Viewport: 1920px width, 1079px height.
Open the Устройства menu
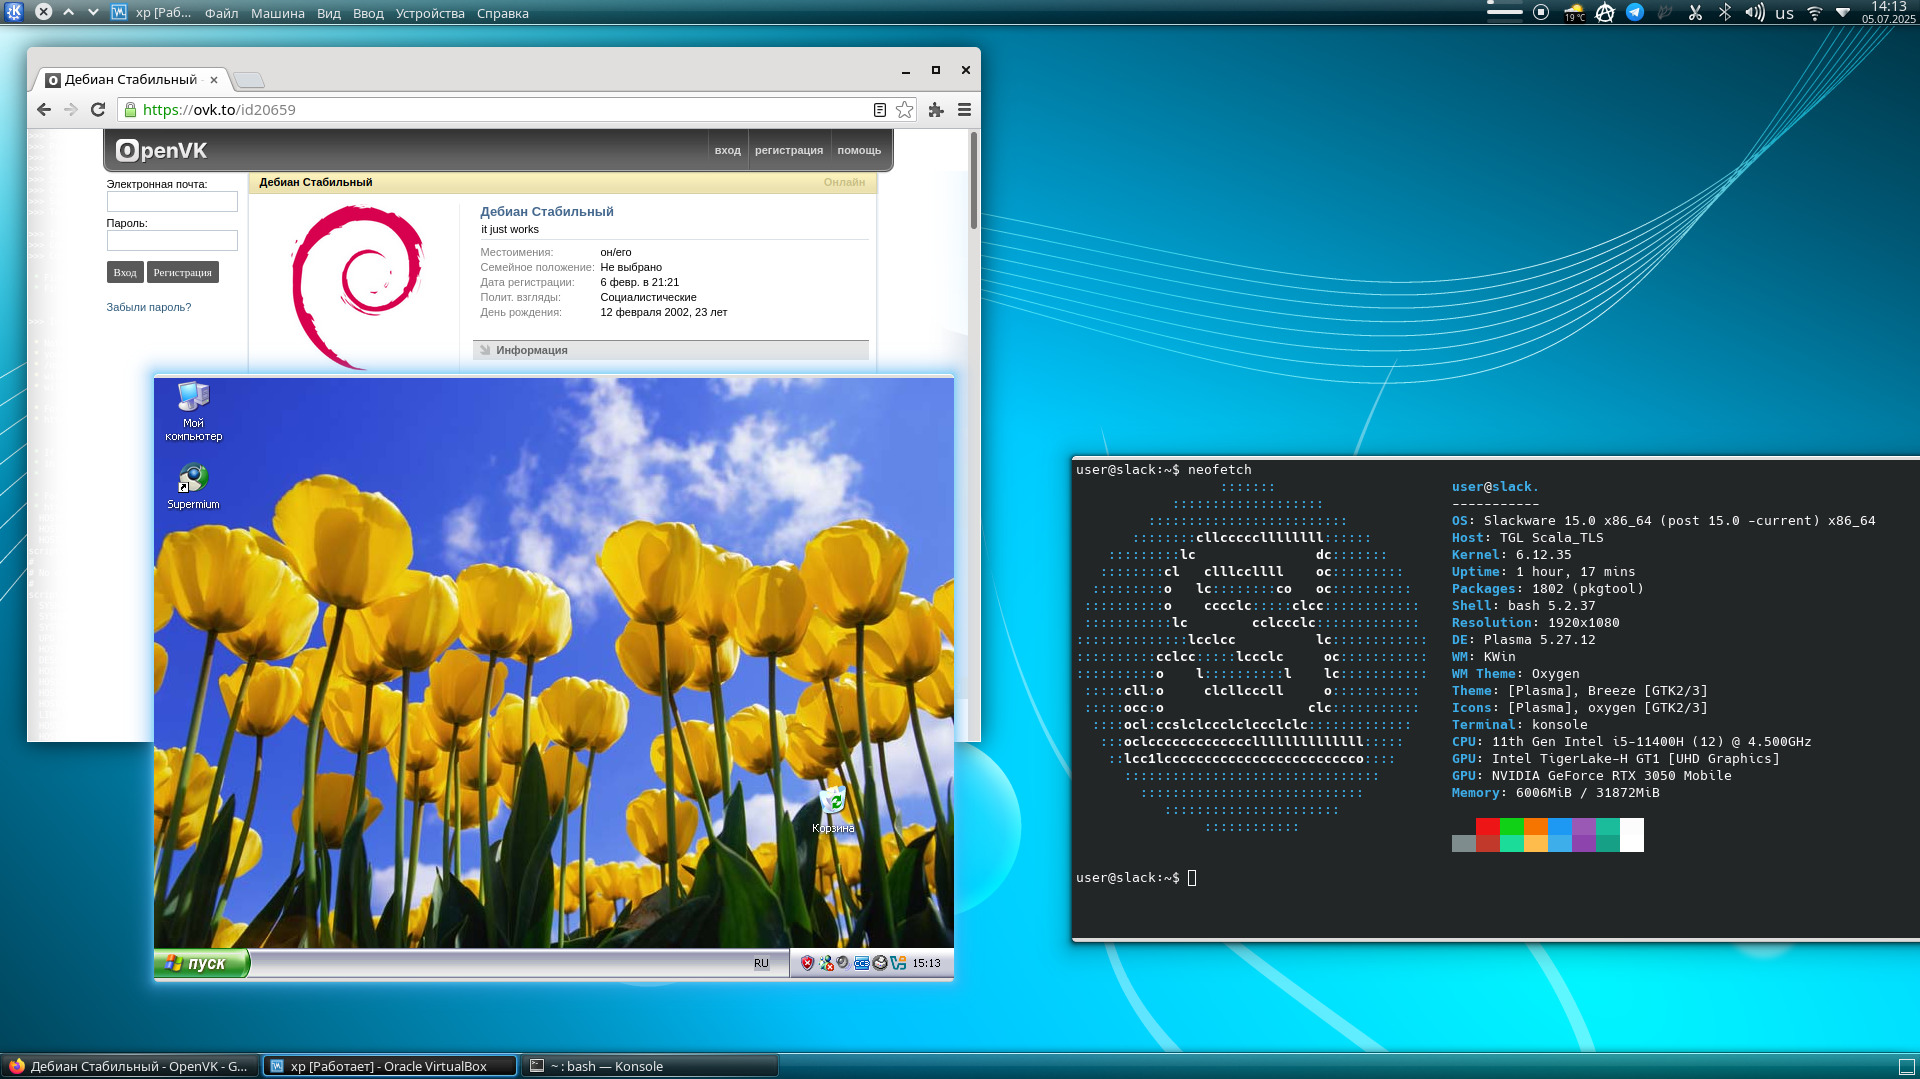point(430,13)
